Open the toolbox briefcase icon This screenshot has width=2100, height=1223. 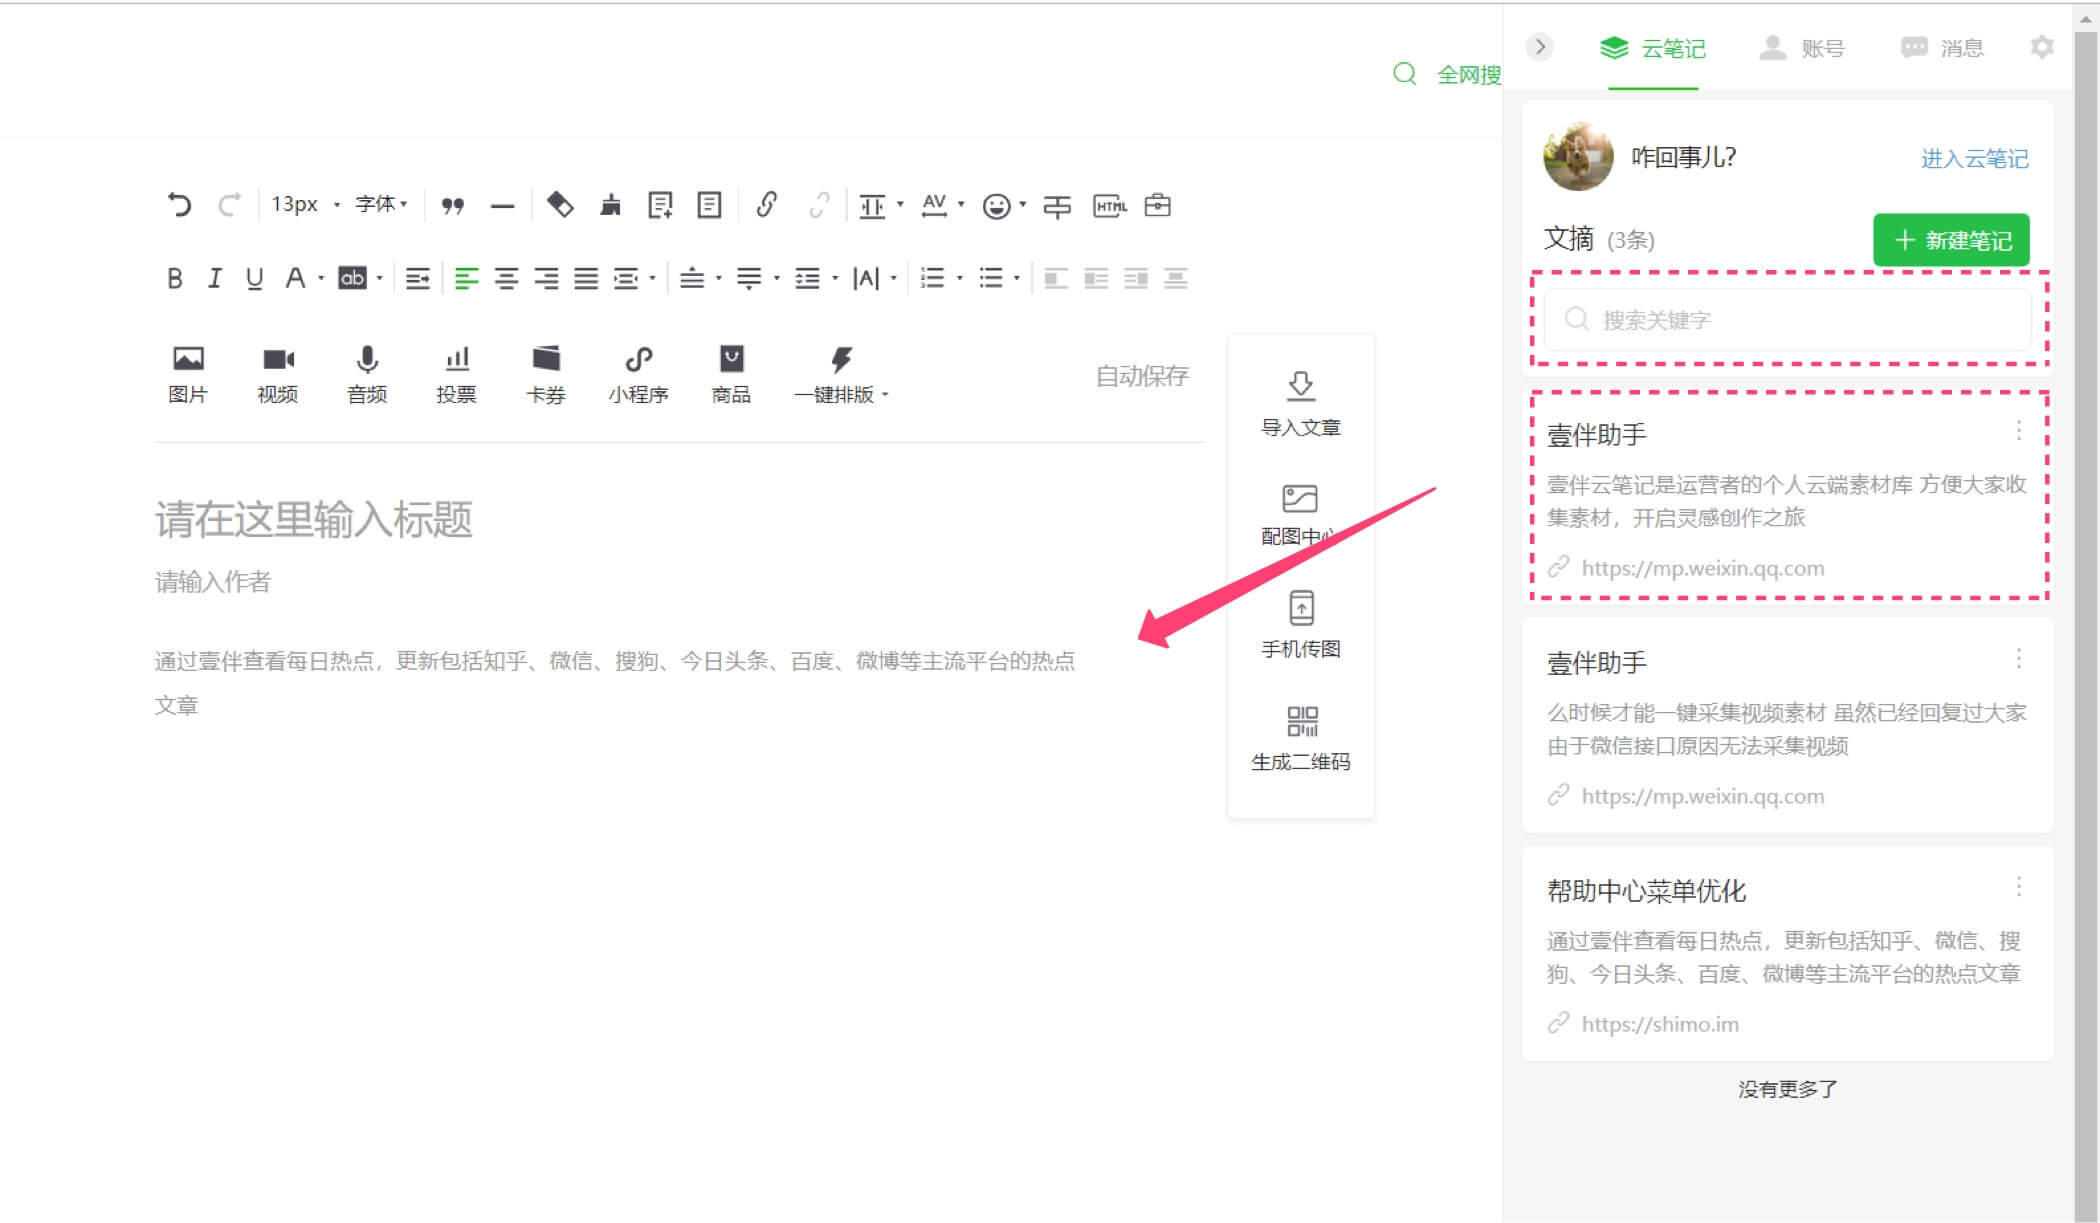point(1157,205)
